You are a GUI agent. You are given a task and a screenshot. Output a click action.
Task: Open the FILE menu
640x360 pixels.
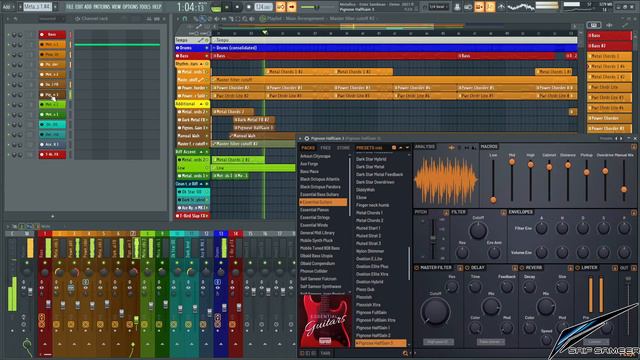pos(70,7)
